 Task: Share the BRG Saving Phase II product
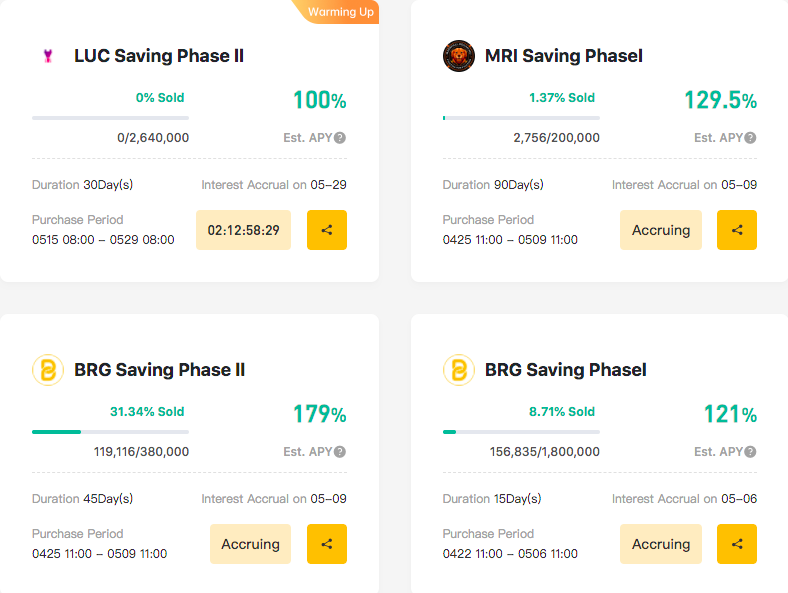327,544
